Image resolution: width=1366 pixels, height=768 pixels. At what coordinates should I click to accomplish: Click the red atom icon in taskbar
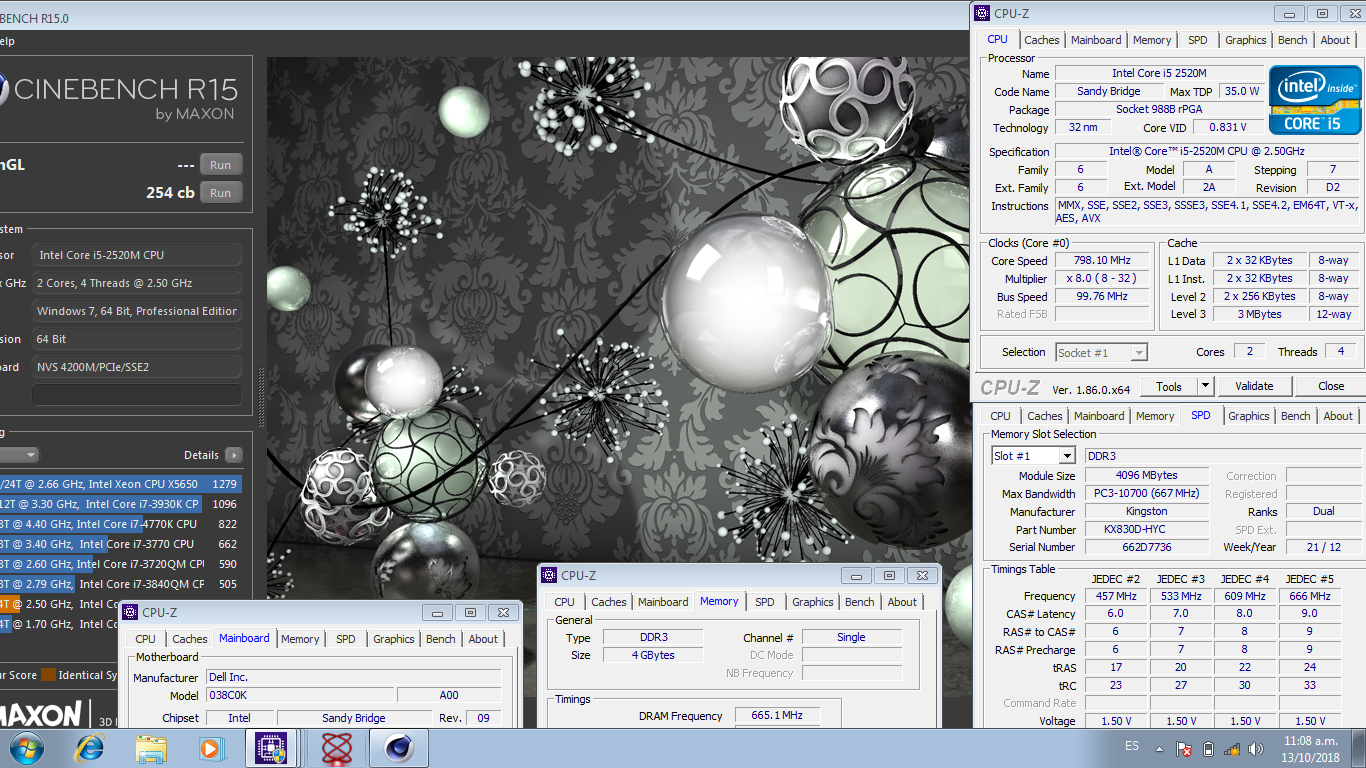[337, 748]
